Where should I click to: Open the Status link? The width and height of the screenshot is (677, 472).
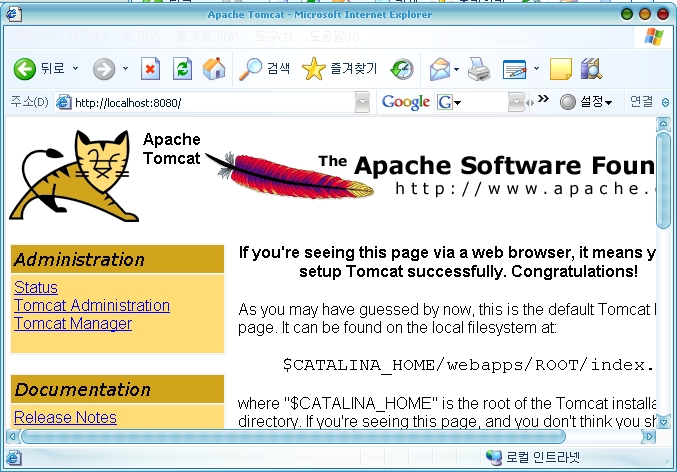(36, 288)
